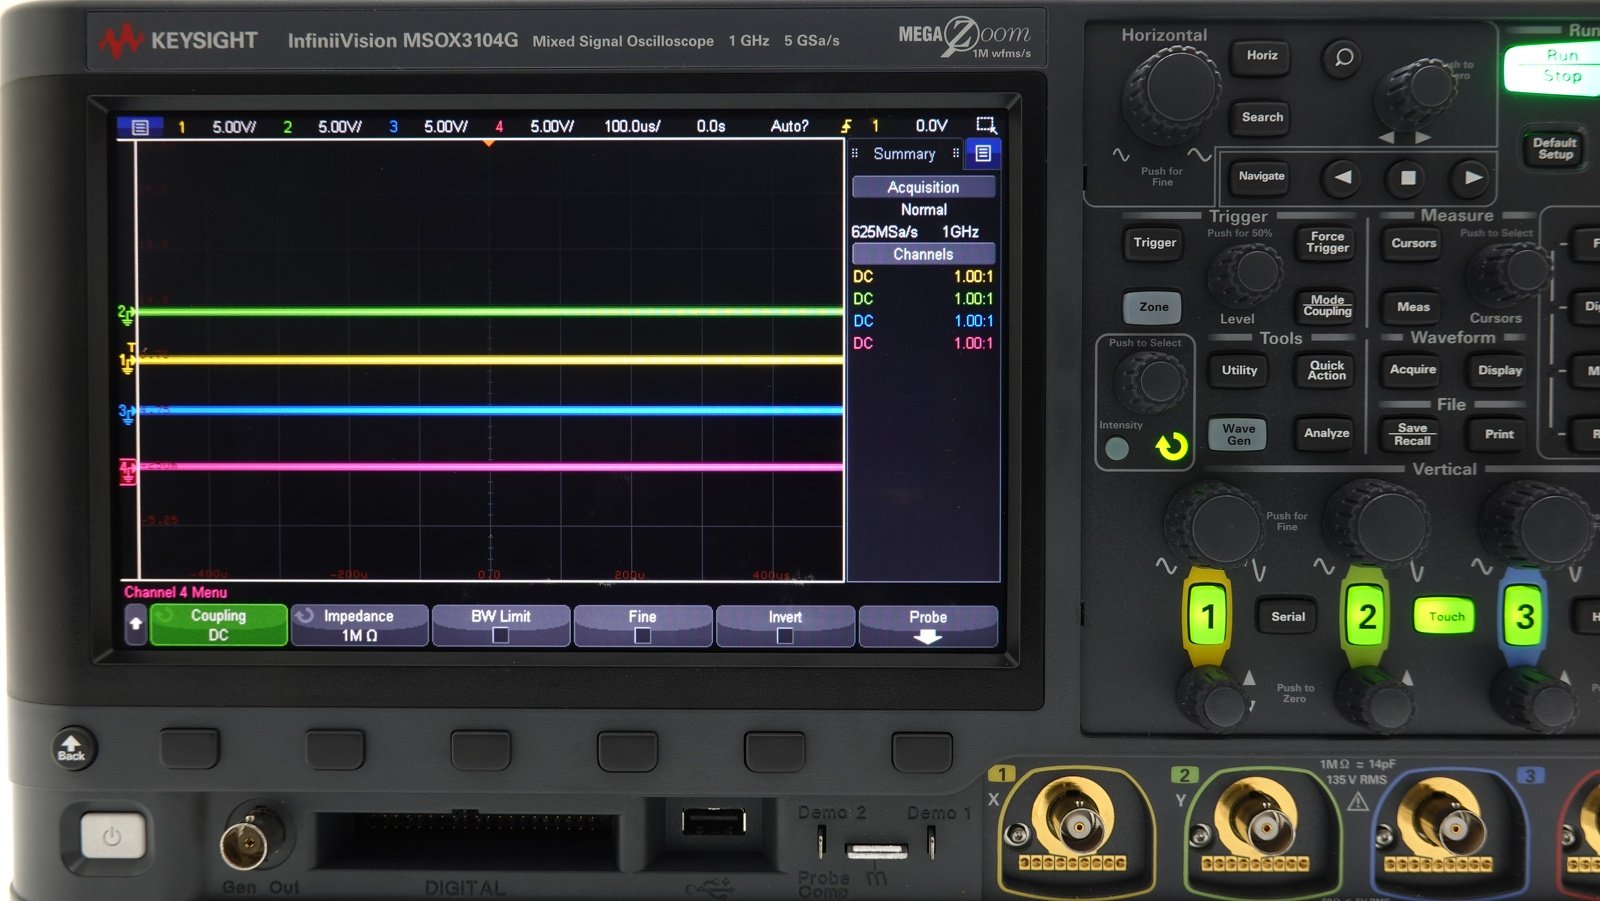
Task: Click the front-panel USB port
Action: coord(713,822)
